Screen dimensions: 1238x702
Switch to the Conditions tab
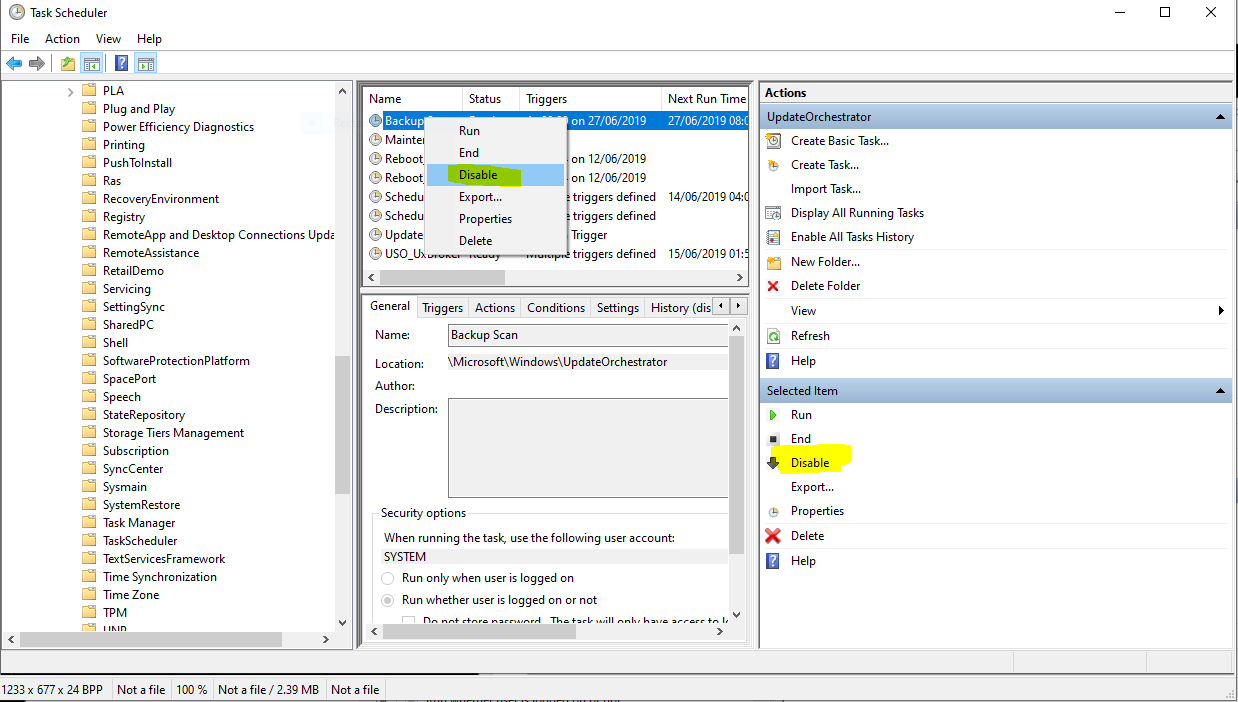556,308
